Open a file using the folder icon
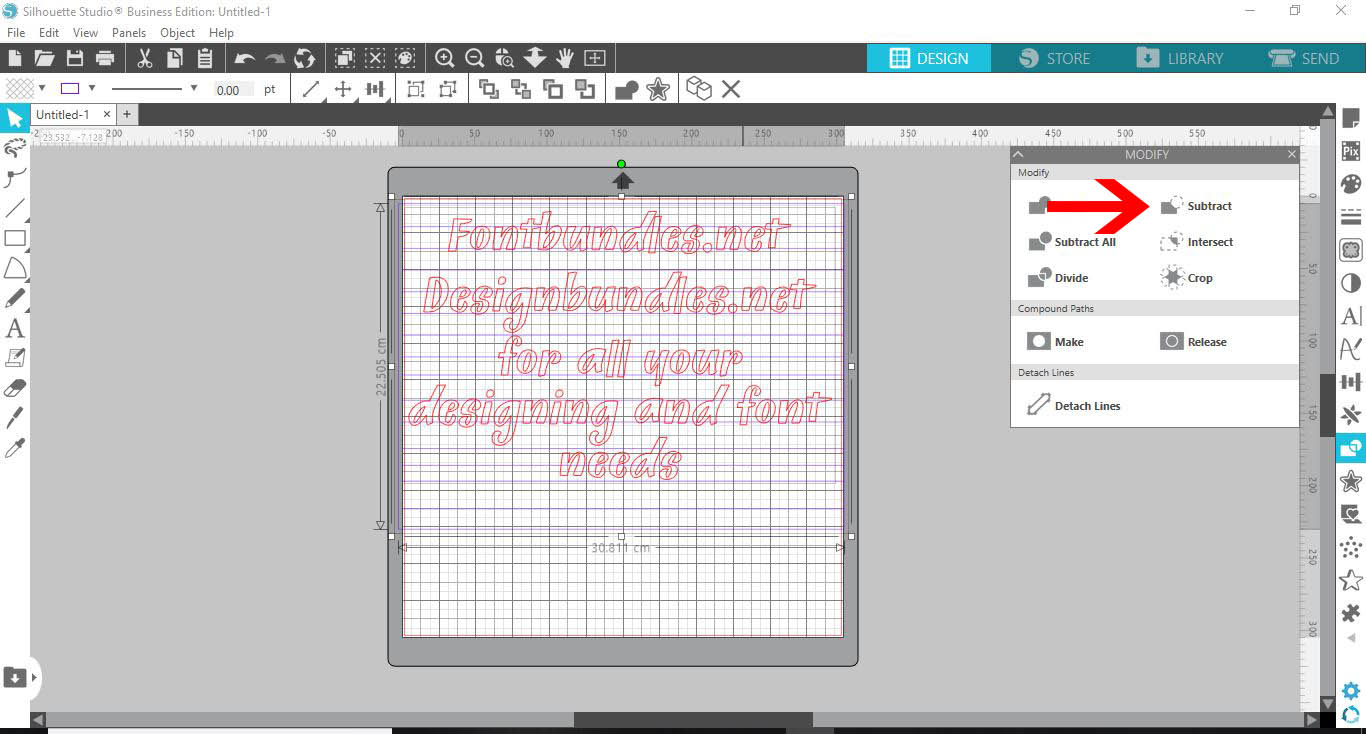Image resolution: width=1366 pixels, height=734 pixels. tap(44, 58)
